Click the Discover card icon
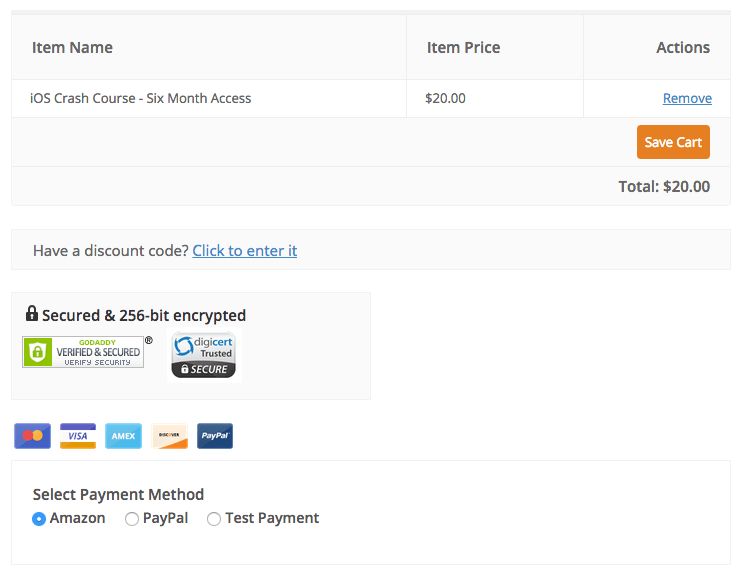 pos(170,436)
